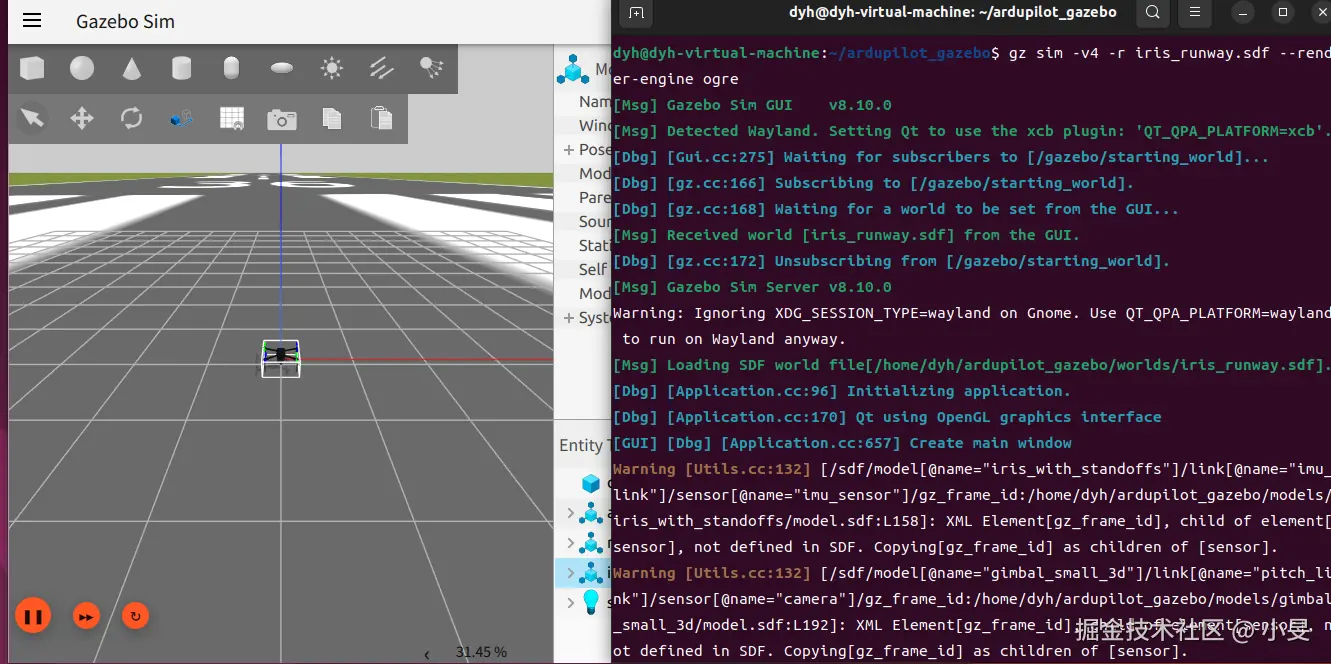Click the model icon in component inspector header
Image resolution: width=1331 pixels, height=664 pixels.
click(x=574, y=69)
